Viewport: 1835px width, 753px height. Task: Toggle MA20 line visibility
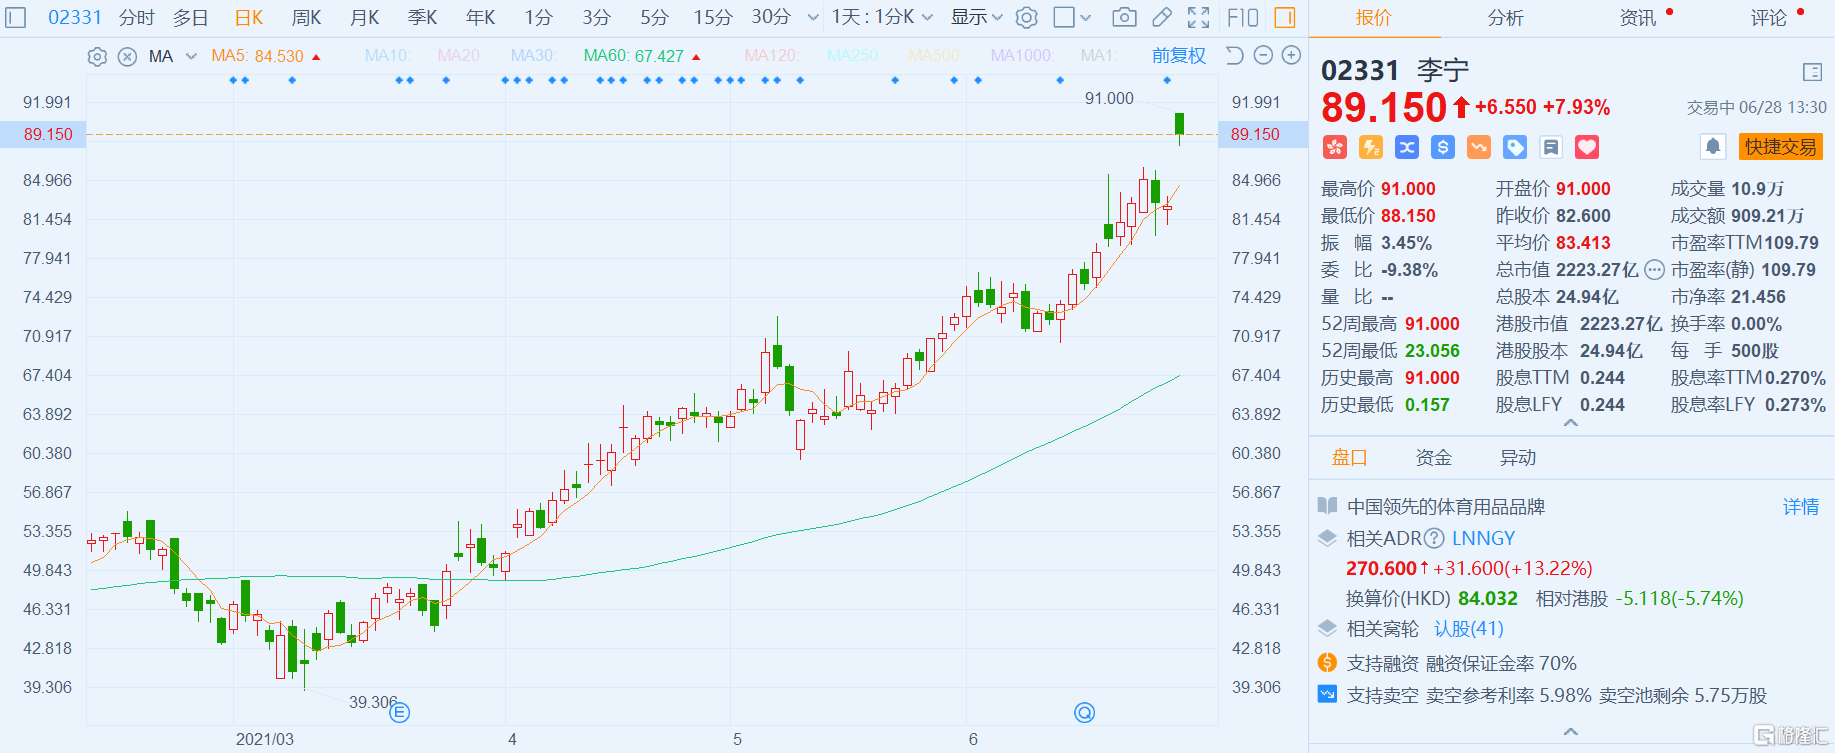tap(459, 56)
